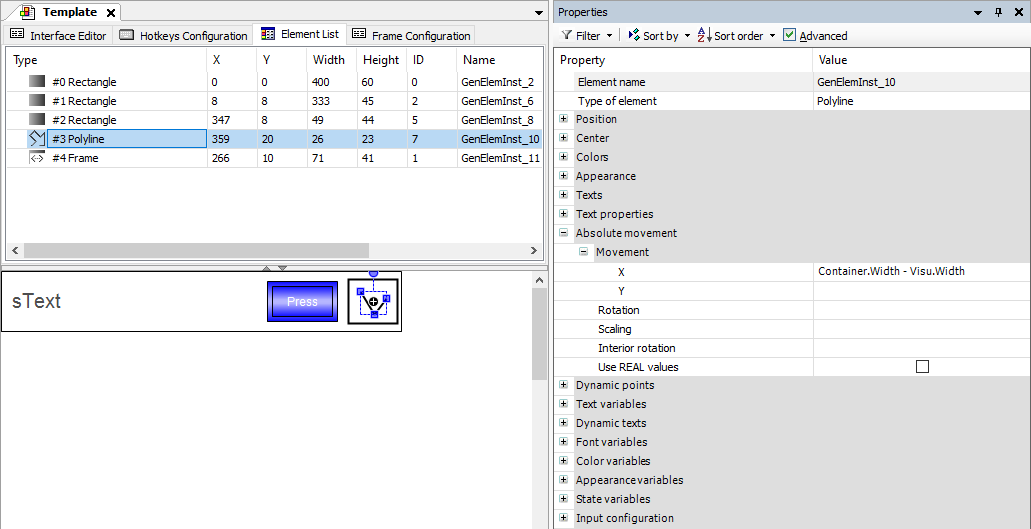Screen dimensions: 1031x529
Task: Click the Frame icon in row #4
Action: tap(37, 158)
